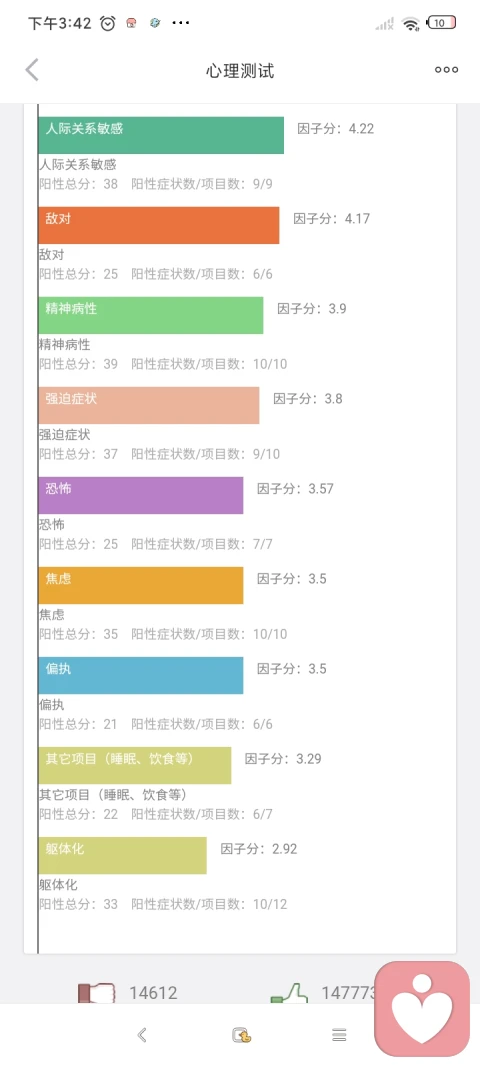Screen dimensions: 480x1067
Task: Select the 强迫症状 pink bar
Action: pos(149,405)
